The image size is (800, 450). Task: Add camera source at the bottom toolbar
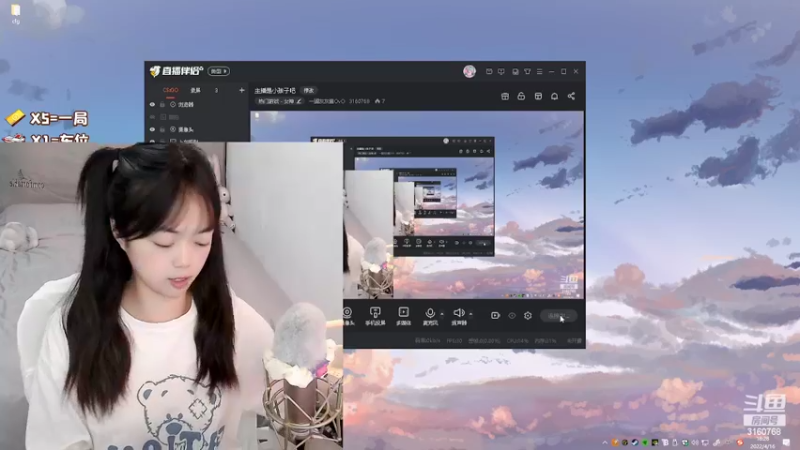tap(348, 316)
